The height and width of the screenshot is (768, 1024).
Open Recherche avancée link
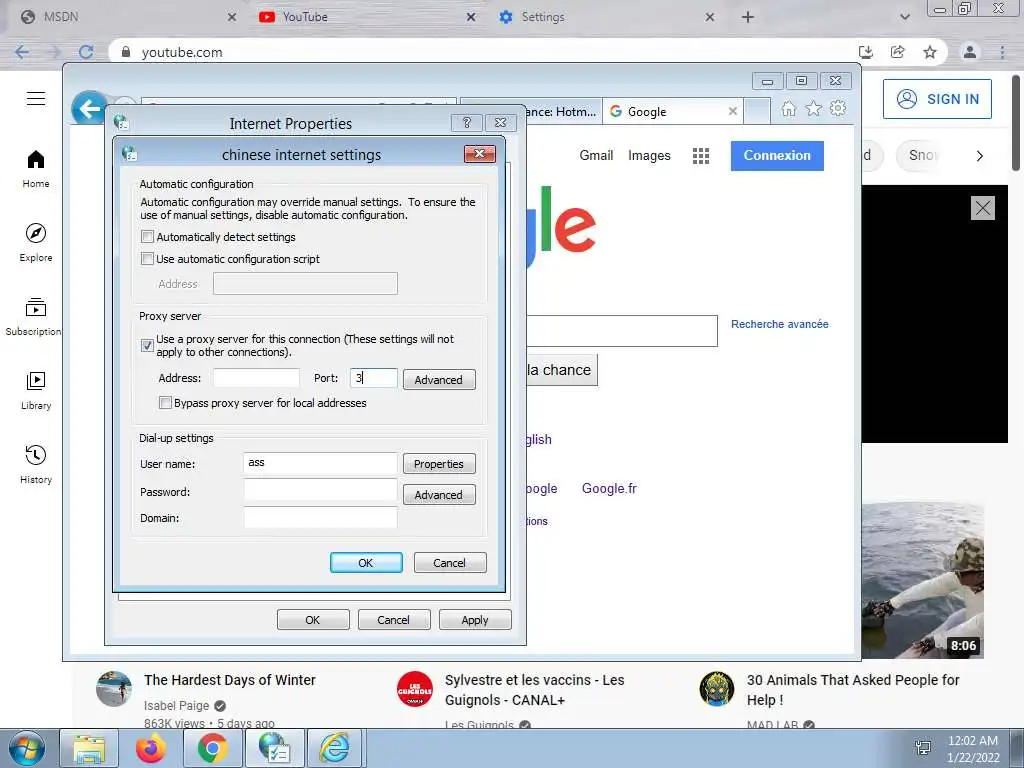pos(780,324)
